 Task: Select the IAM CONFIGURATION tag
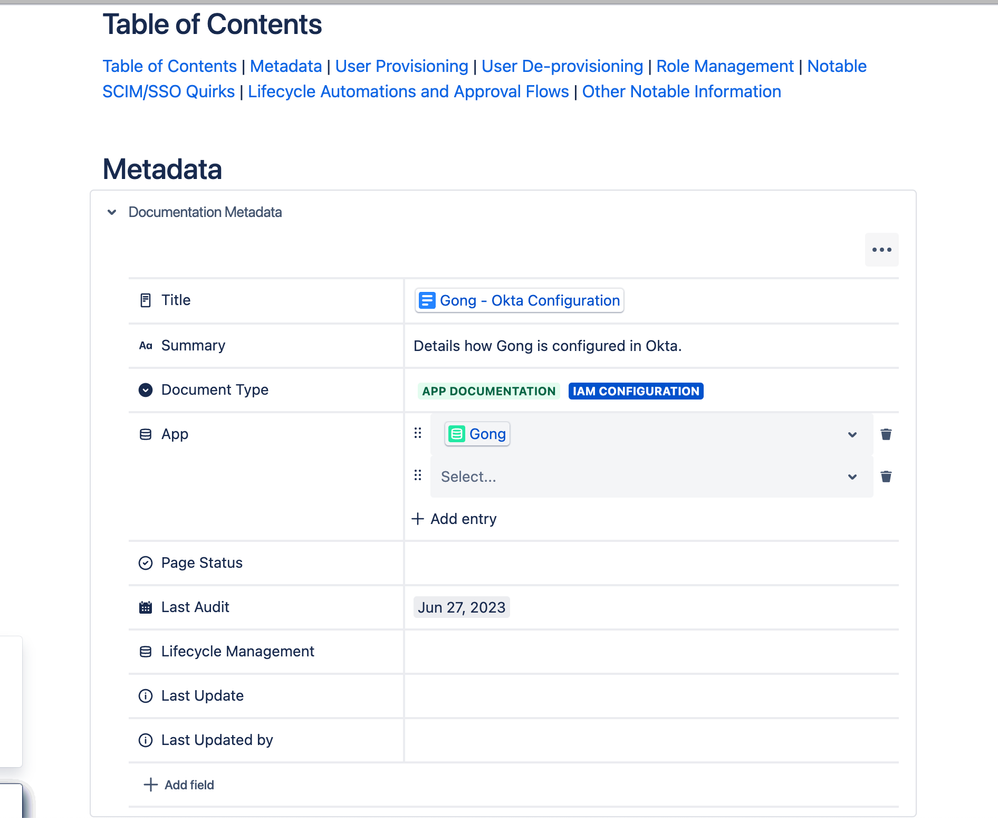(x=636, y=391)
